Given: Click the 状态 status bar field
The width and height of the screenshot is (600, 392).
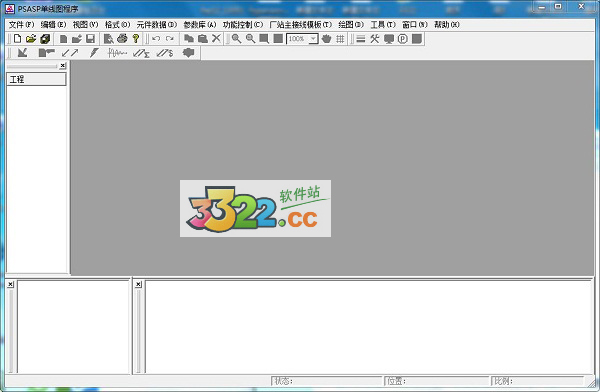Looking at the screenshot, I should point(326,381).
